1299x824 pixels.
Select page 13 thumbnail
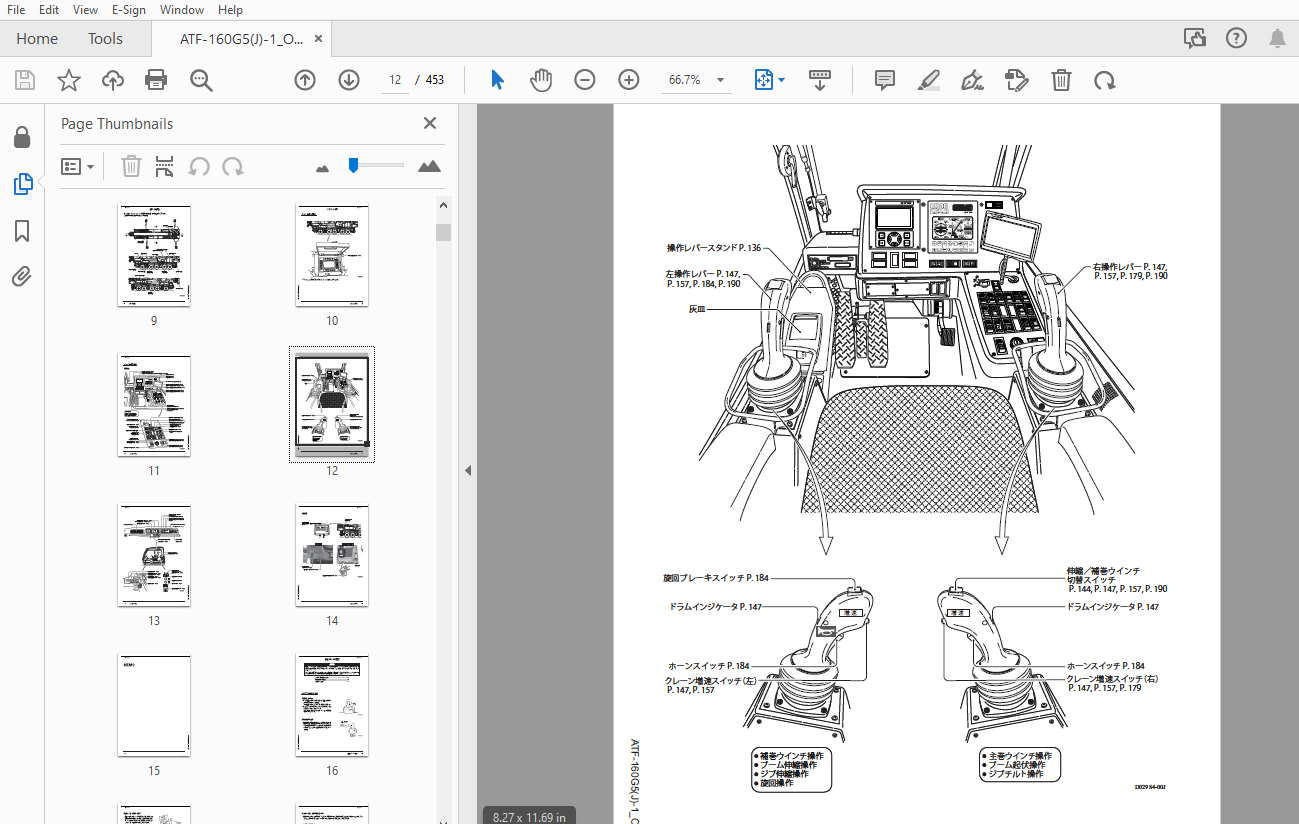pyautogui.click(x=154, y=556)
